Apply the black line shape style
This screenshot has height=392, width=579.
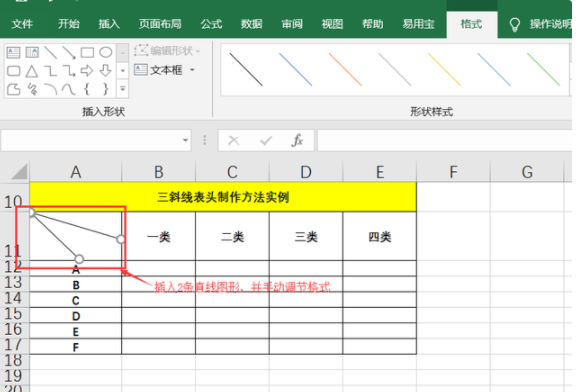pos(246,69)
